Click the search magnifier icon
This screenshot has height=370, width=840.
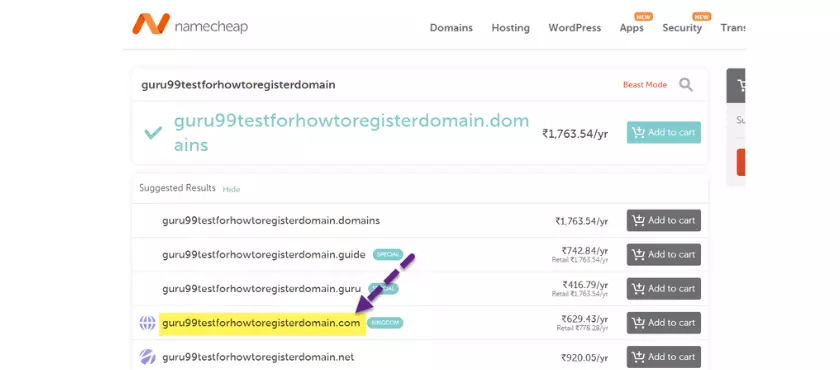pos(686,85)
